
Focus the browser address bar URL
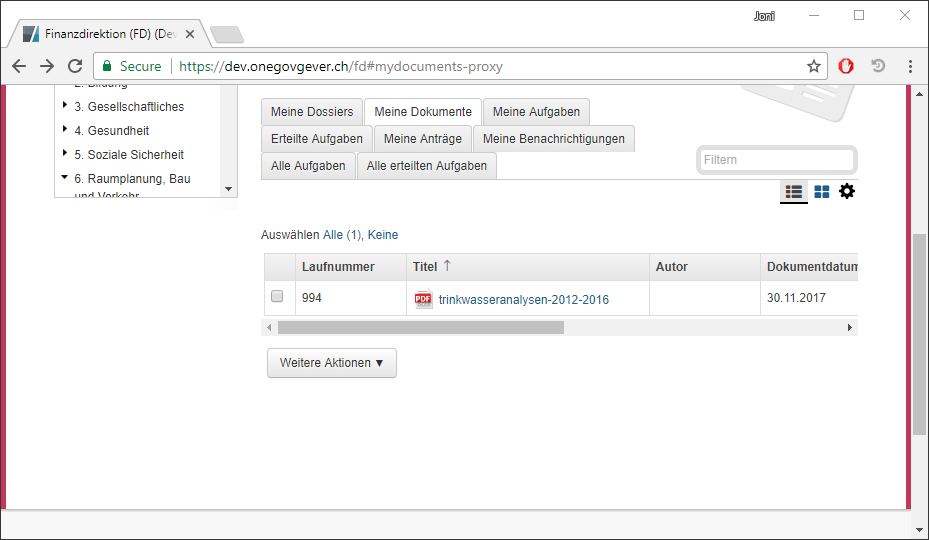click(341, 66)
